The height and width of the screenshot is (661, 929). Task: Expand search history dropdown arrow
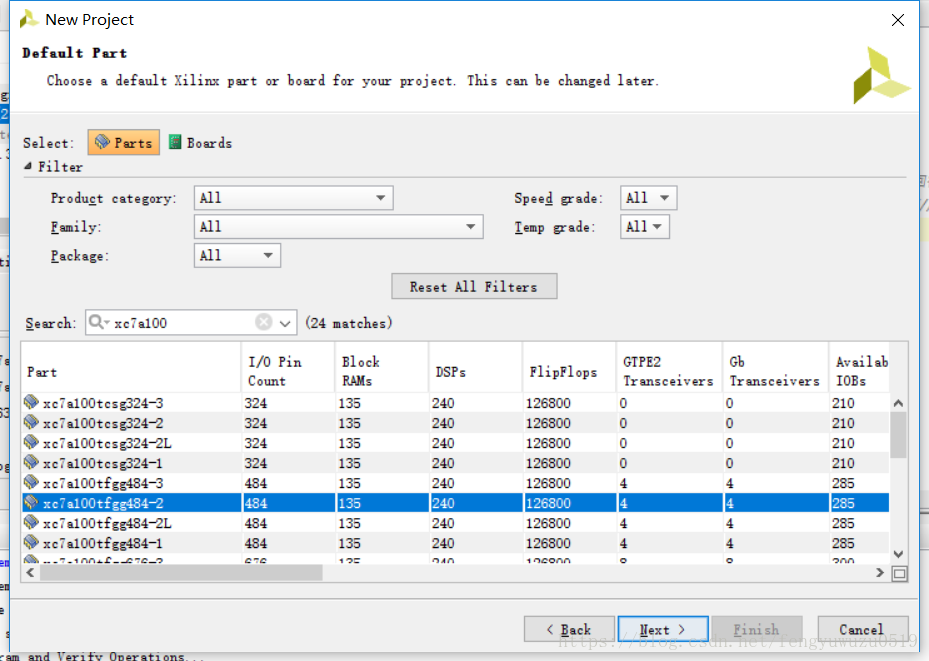tap(285, 323)
